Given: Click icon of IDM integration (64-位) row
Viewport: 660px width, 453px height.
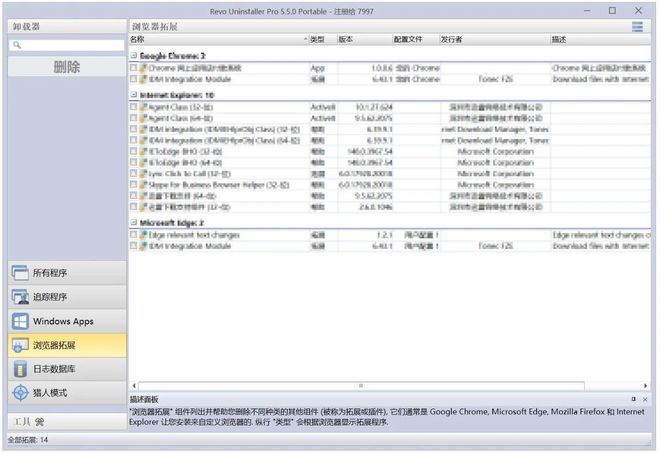Looking at the screenshot, I should click(143, 140).
